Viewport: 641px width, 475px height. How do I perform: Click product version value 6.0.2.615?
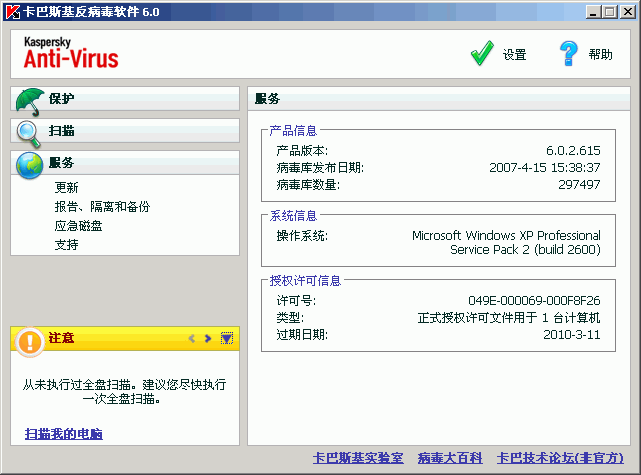tap(573, 150)
